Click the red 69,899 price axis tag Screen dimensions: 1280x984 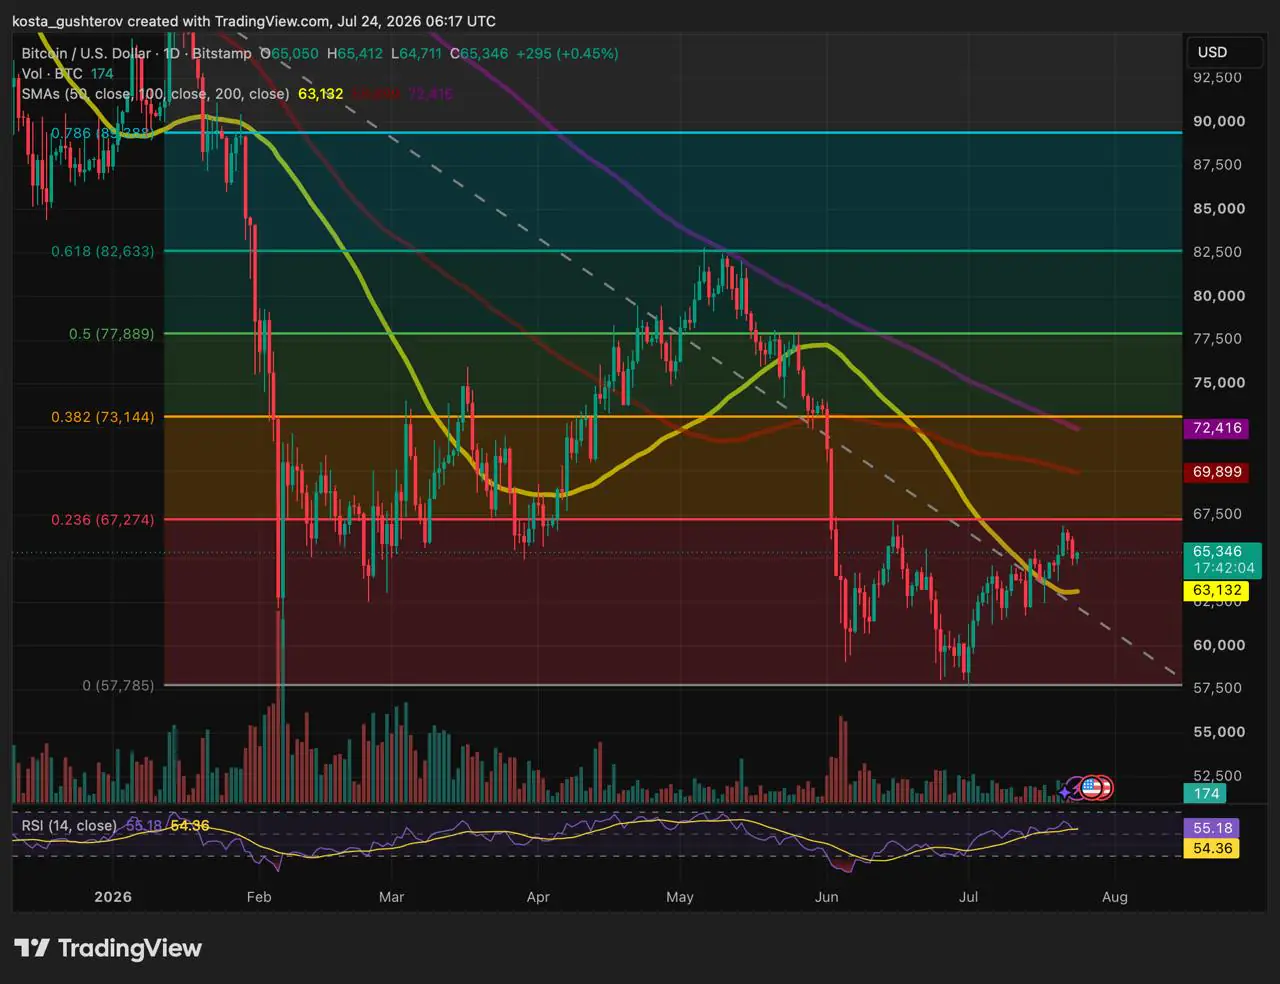(x=1217, y=471)
